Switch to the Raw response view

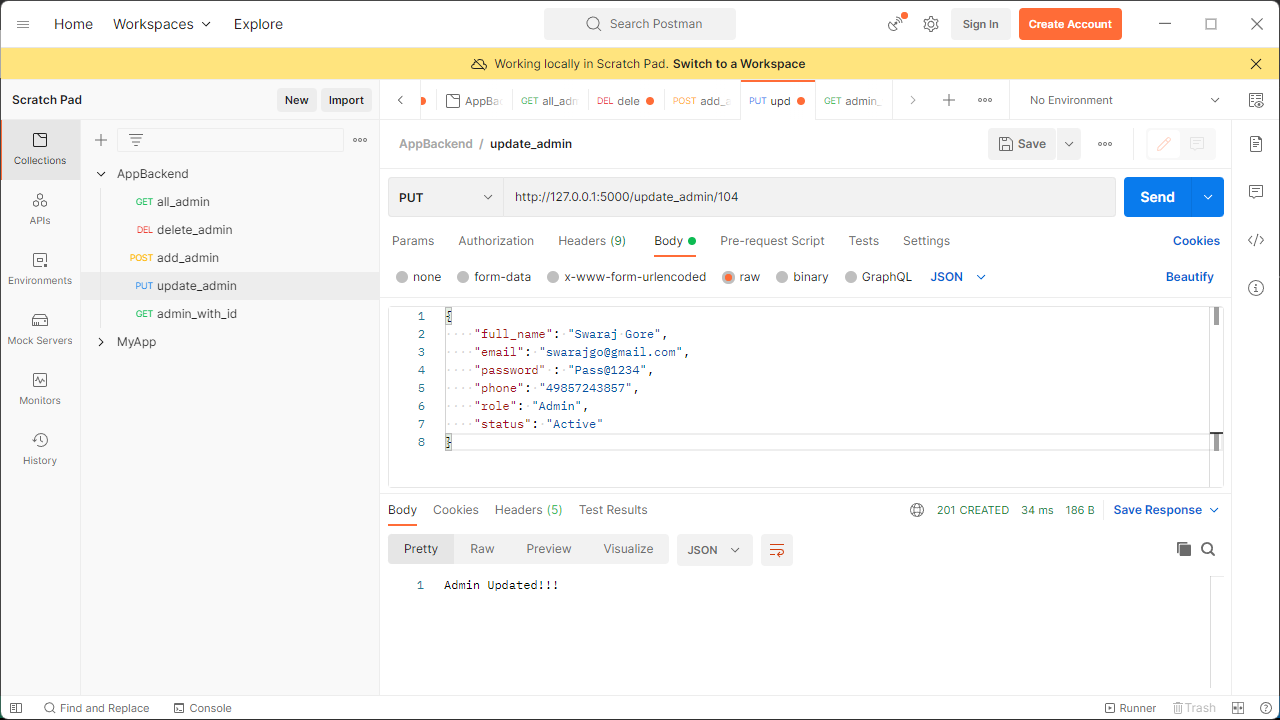[x=482, y=549]
